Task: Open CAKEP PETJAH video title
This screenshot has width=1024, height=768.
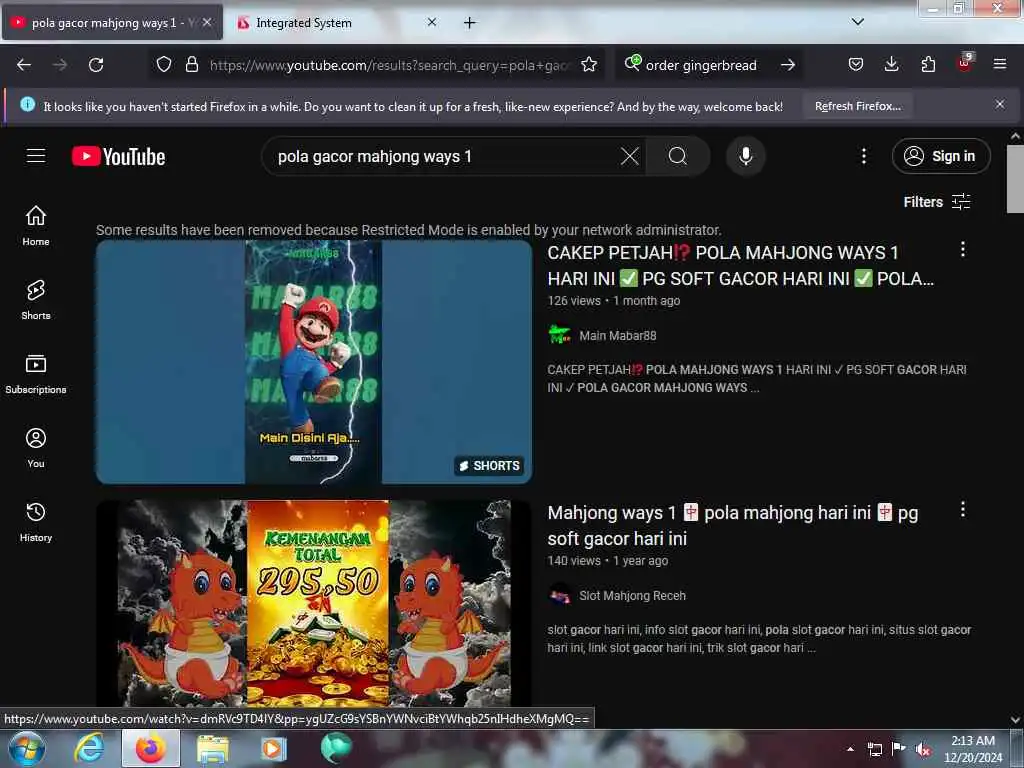Action: [x=741, y=266]
